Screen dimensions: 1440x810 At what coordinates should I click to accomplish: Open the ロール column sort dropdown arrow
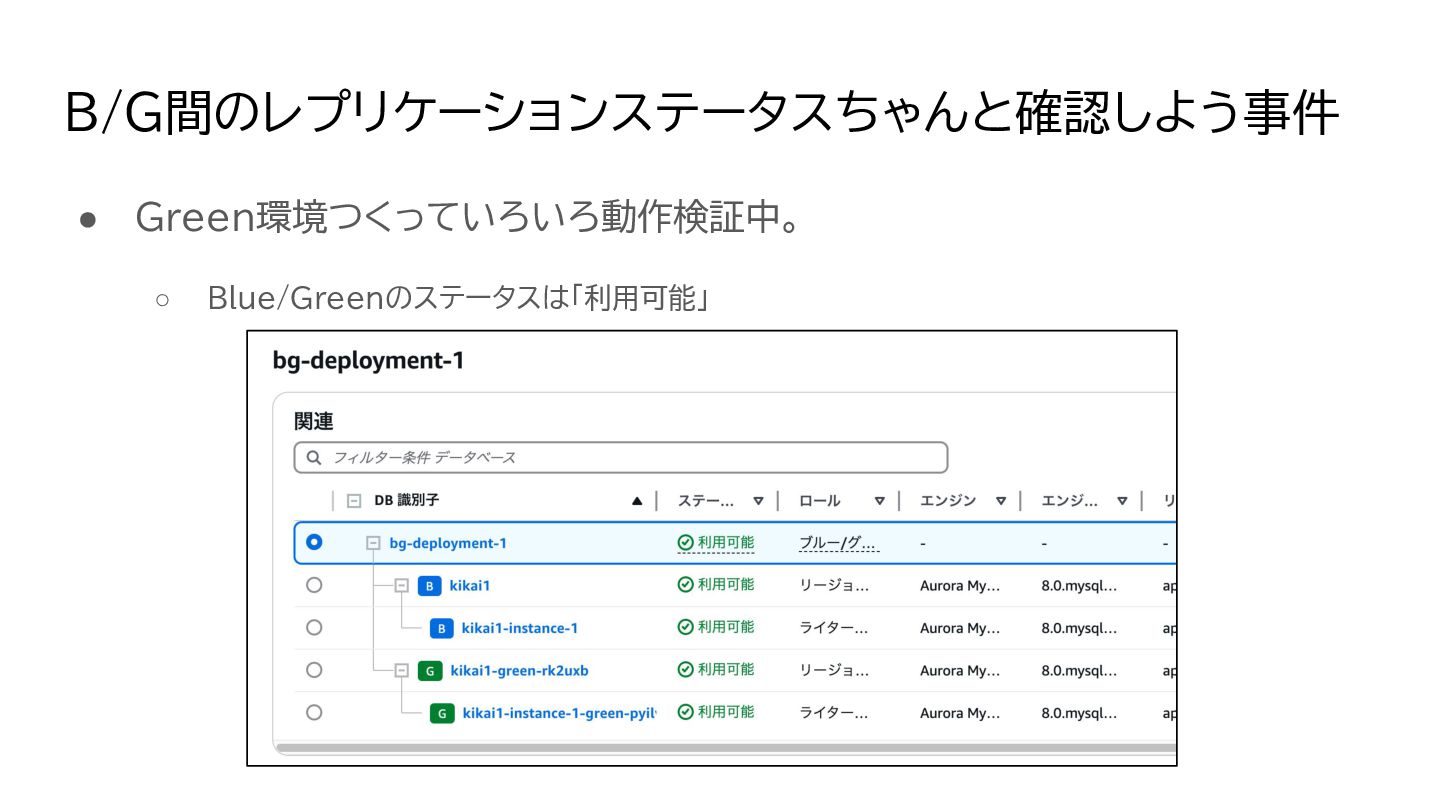coord(880,501)
